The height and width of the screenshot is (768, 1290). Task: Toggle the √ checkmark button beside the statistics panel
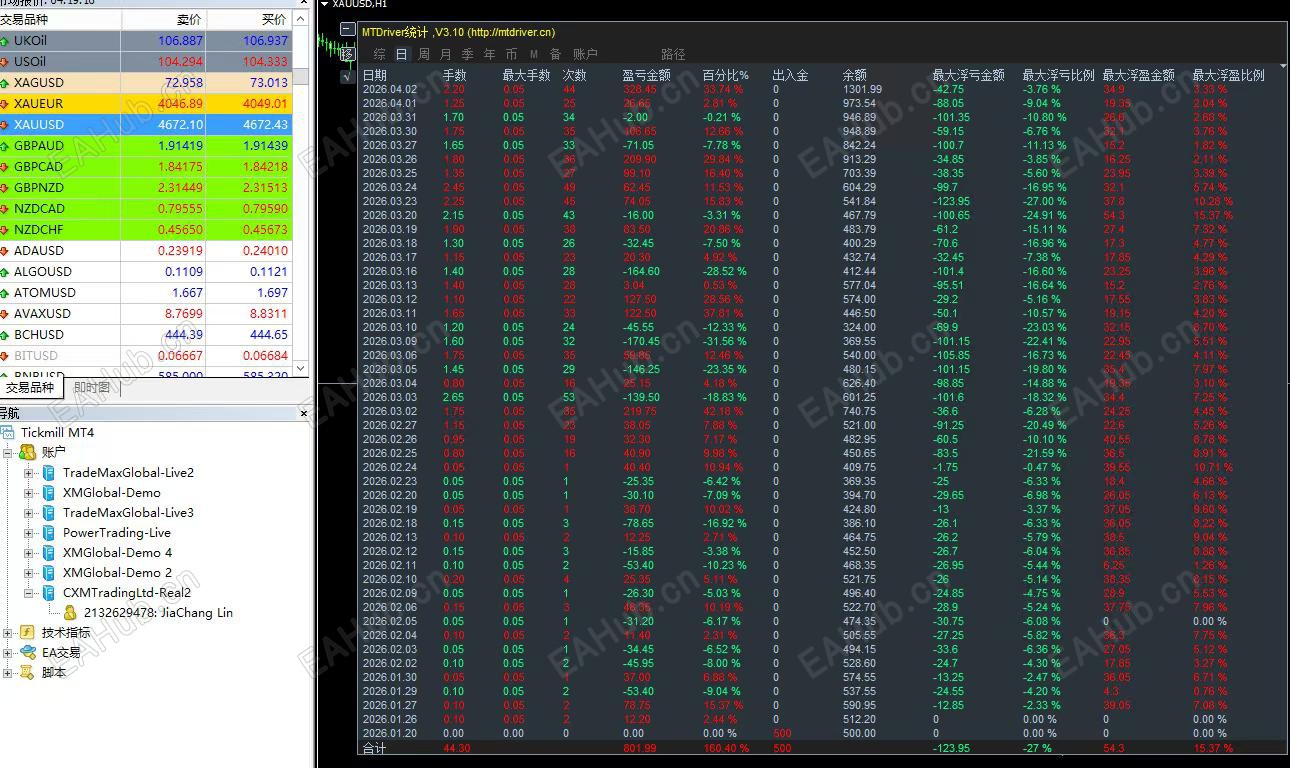coord(347,76)
